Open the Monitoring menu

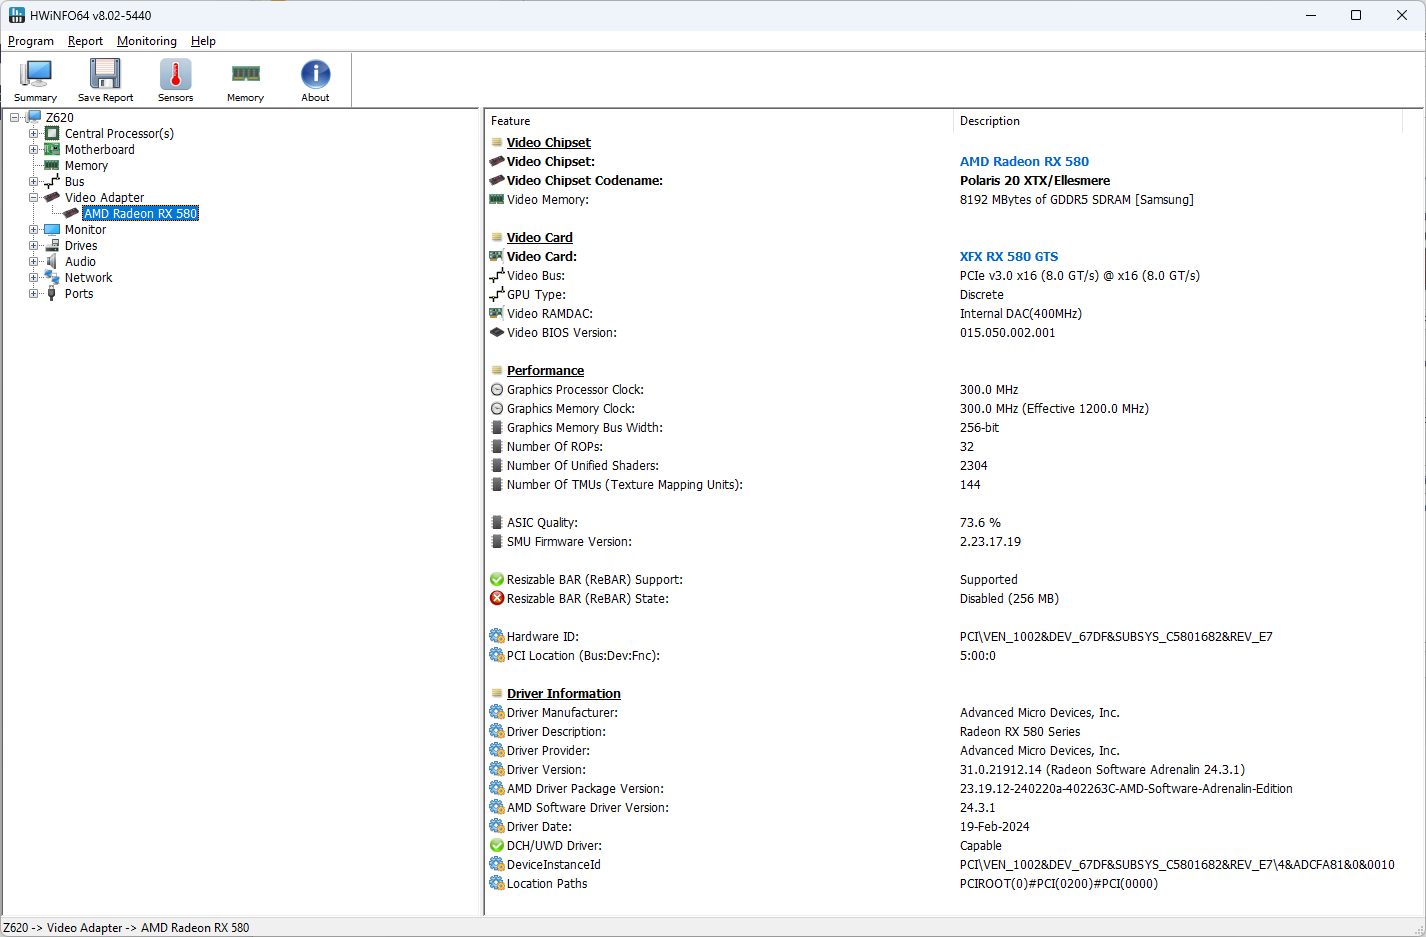click(x=147, y=41)
